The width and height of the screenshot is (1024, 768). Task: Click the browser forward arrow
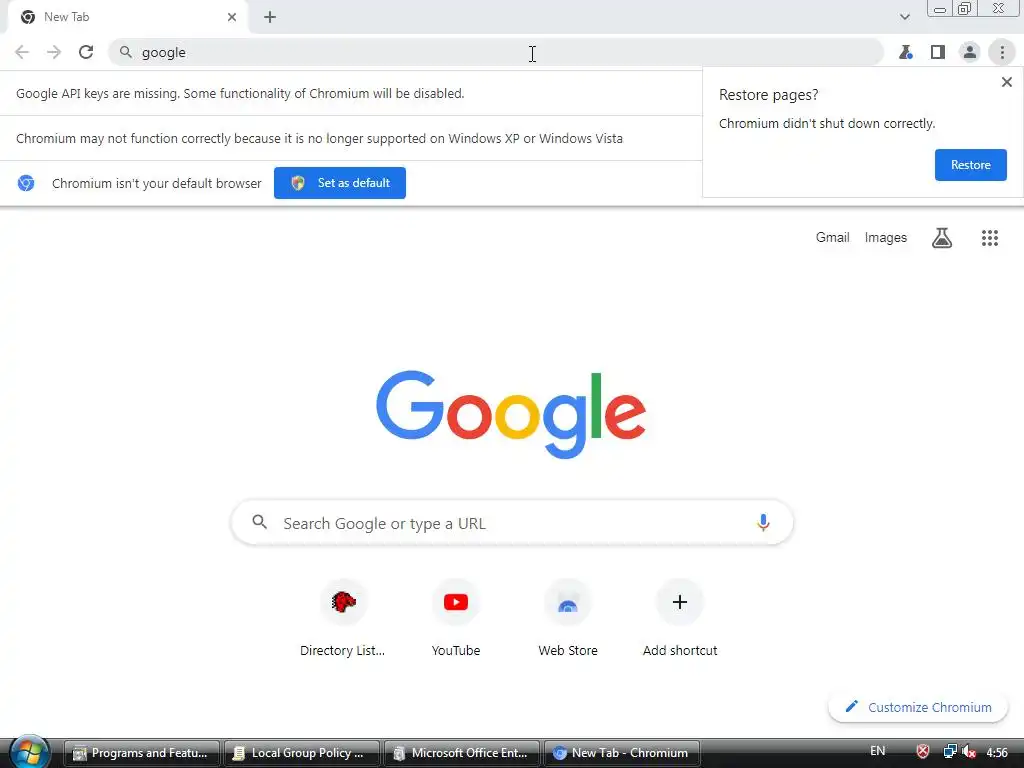54,52
